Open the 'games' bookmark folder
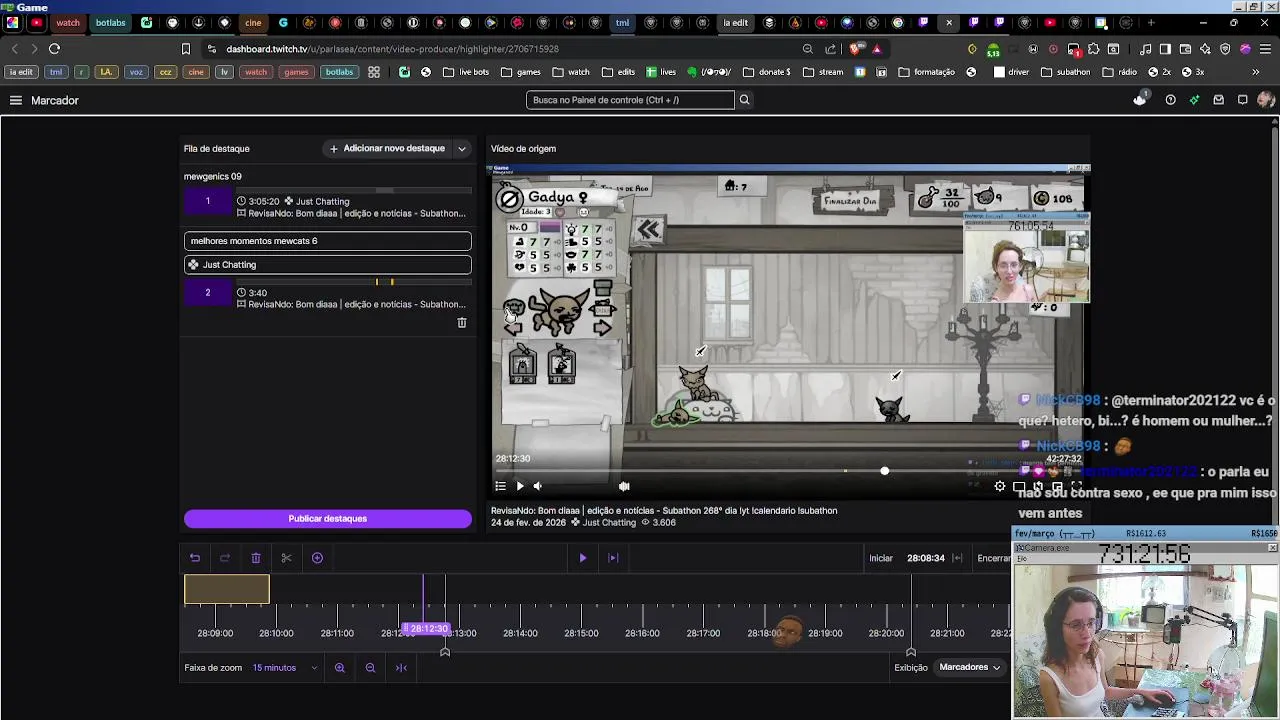1280x720 pixels. pyautogui.click(x=521, y=72)
